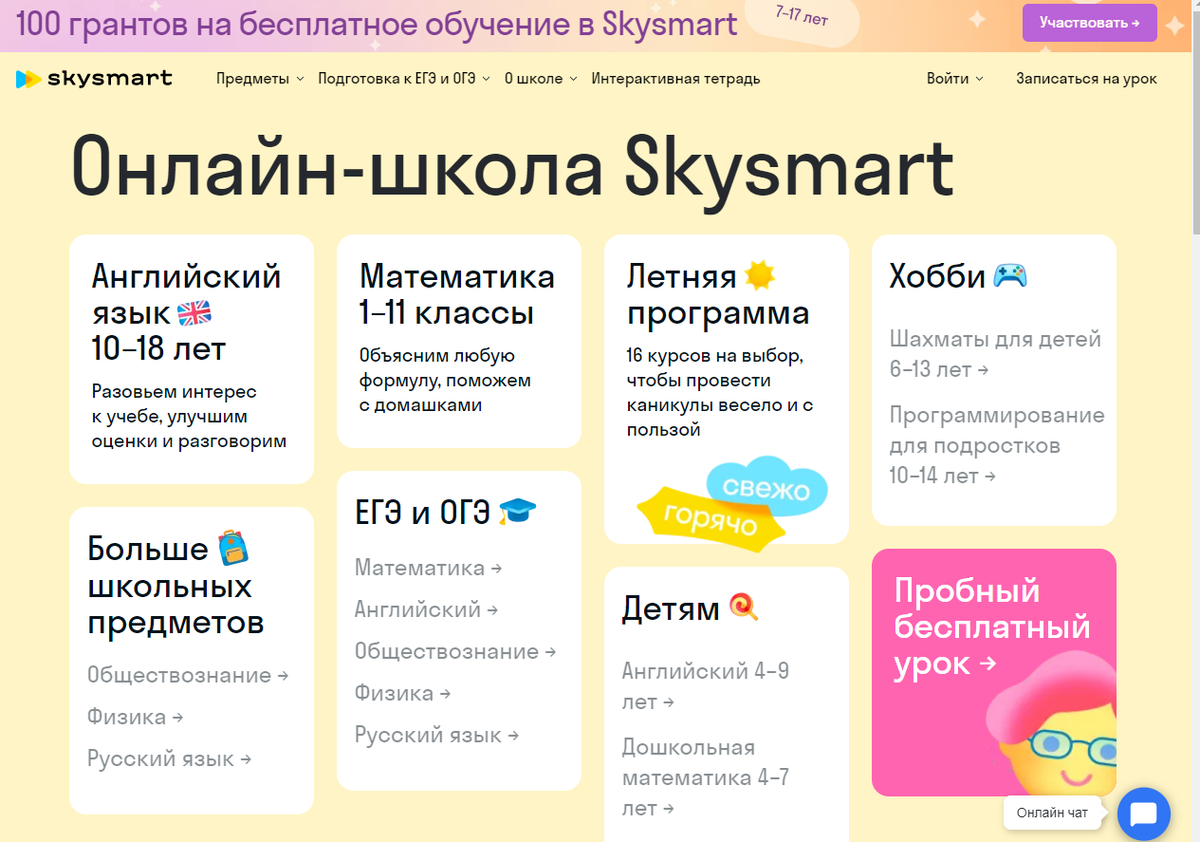Click the 7–17 лет banner badge

[x=801, y=17]
